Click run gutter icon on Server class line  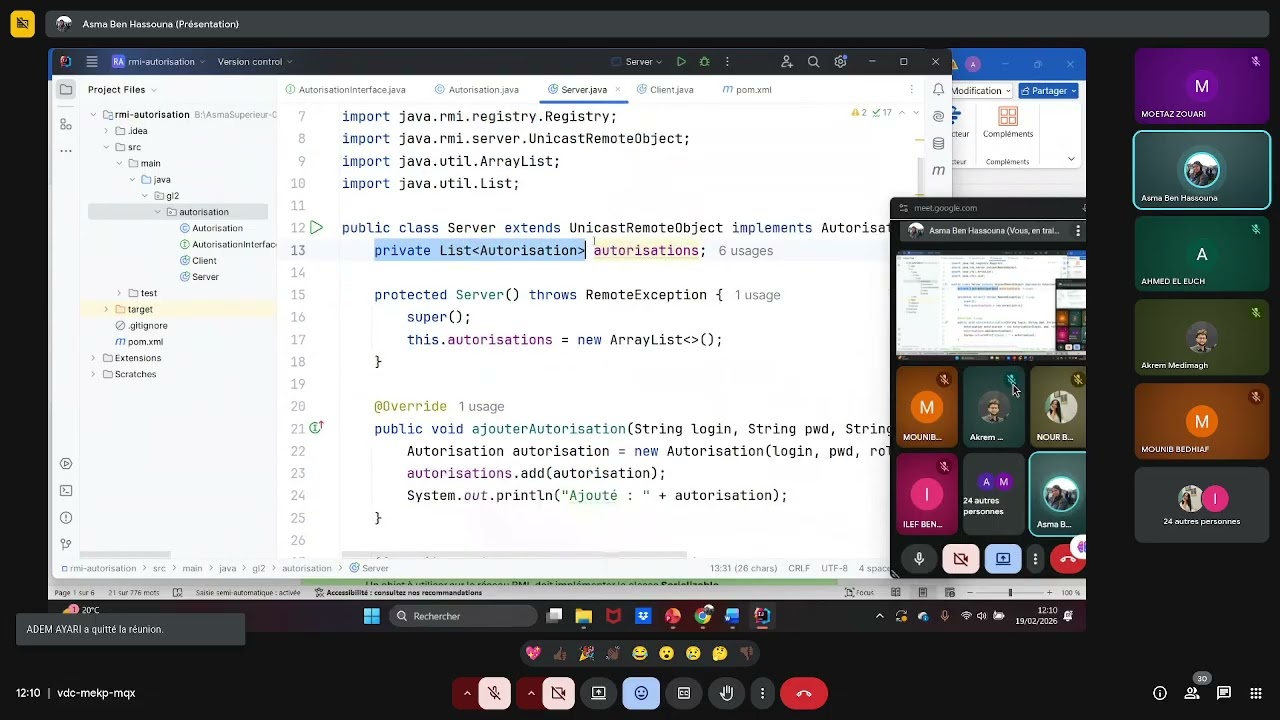pyautogui.click(x=316, y=228)
